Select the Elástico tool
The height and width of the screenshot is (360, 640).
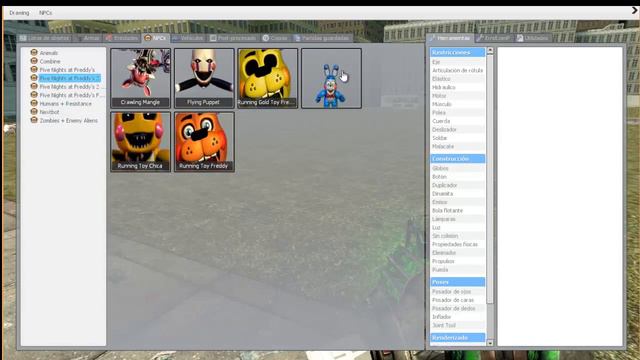(458, 79)
